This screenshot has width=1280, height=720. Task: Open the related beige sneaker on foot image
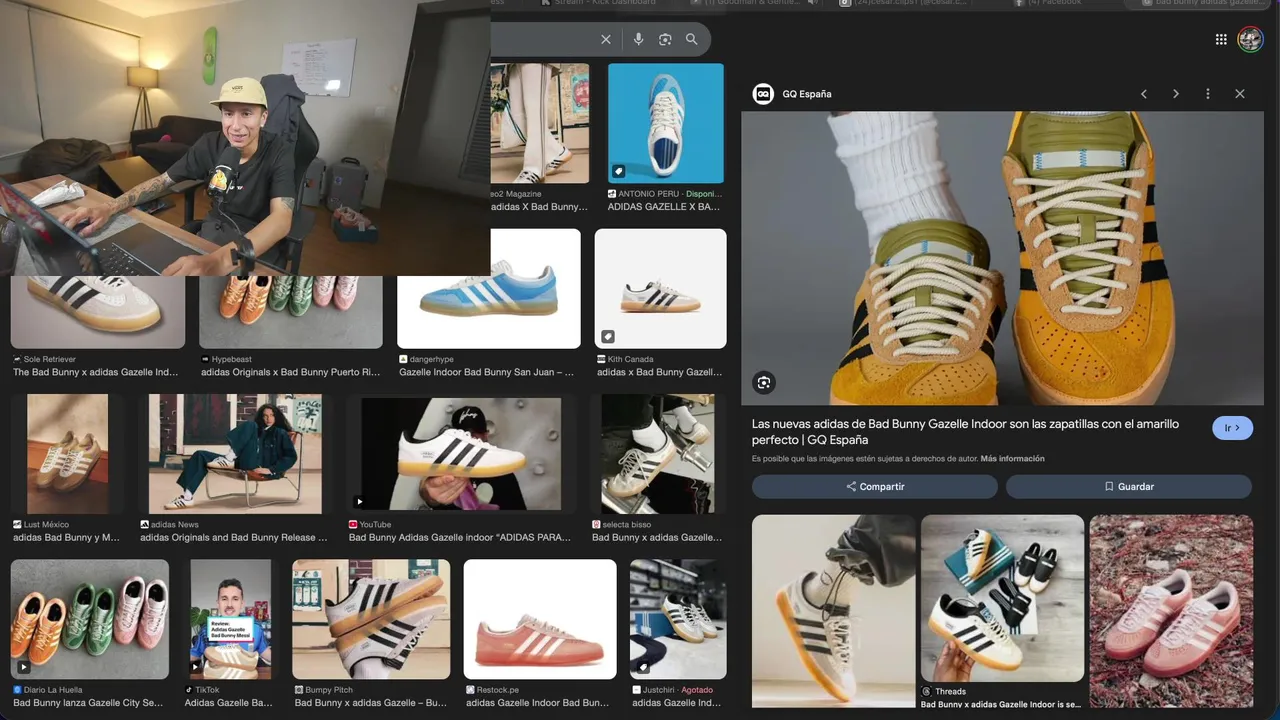click(834, 611)
